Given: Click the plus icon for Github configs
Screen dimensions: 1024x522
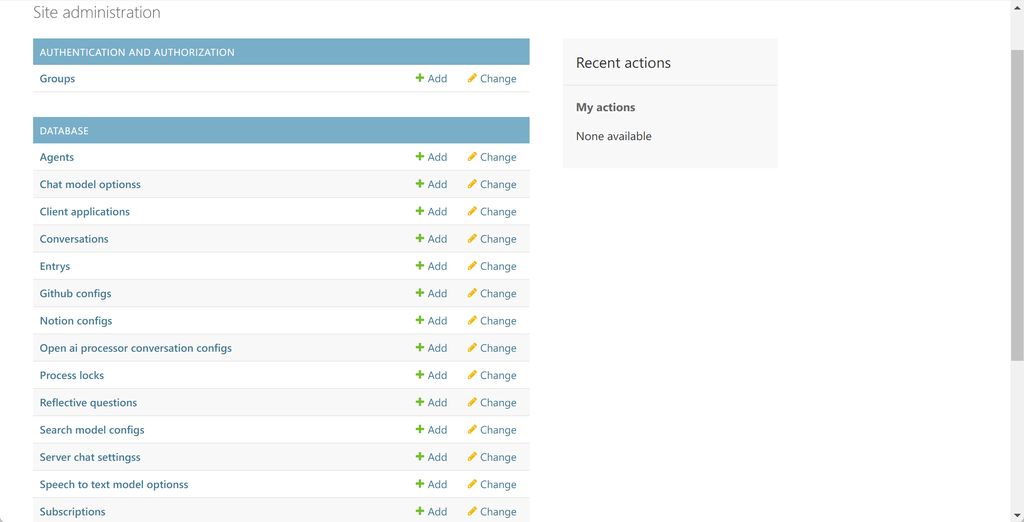Looking at the screenshot, I should point(420,294).
